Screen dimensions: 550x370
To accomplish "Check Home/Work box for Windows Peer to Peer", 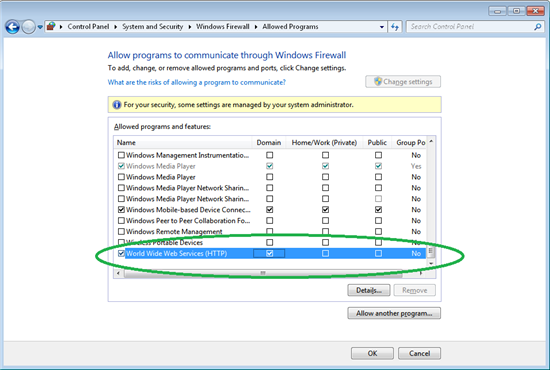I will (326, 221).
